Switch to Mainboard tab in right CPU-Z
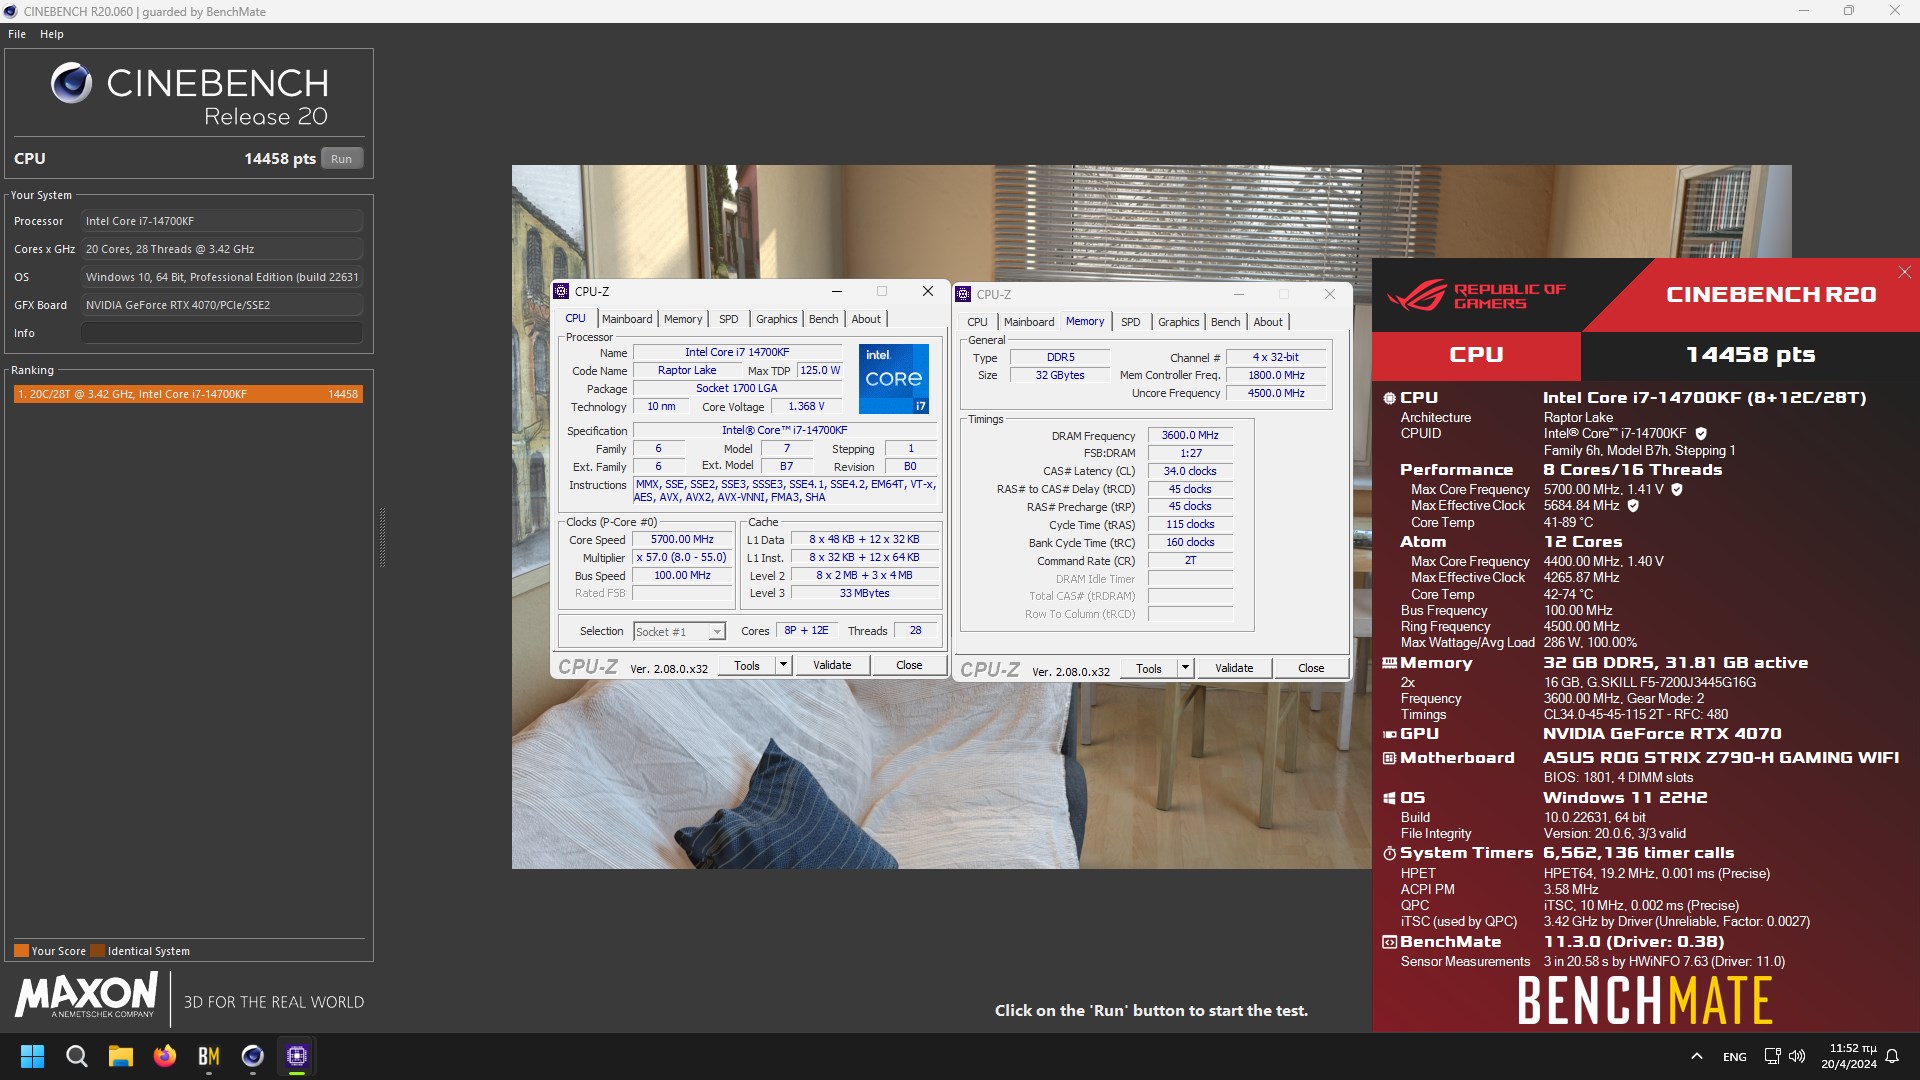This screenshot has width=1920, height=1080. pyautogui.click(x=1029, y=322)
